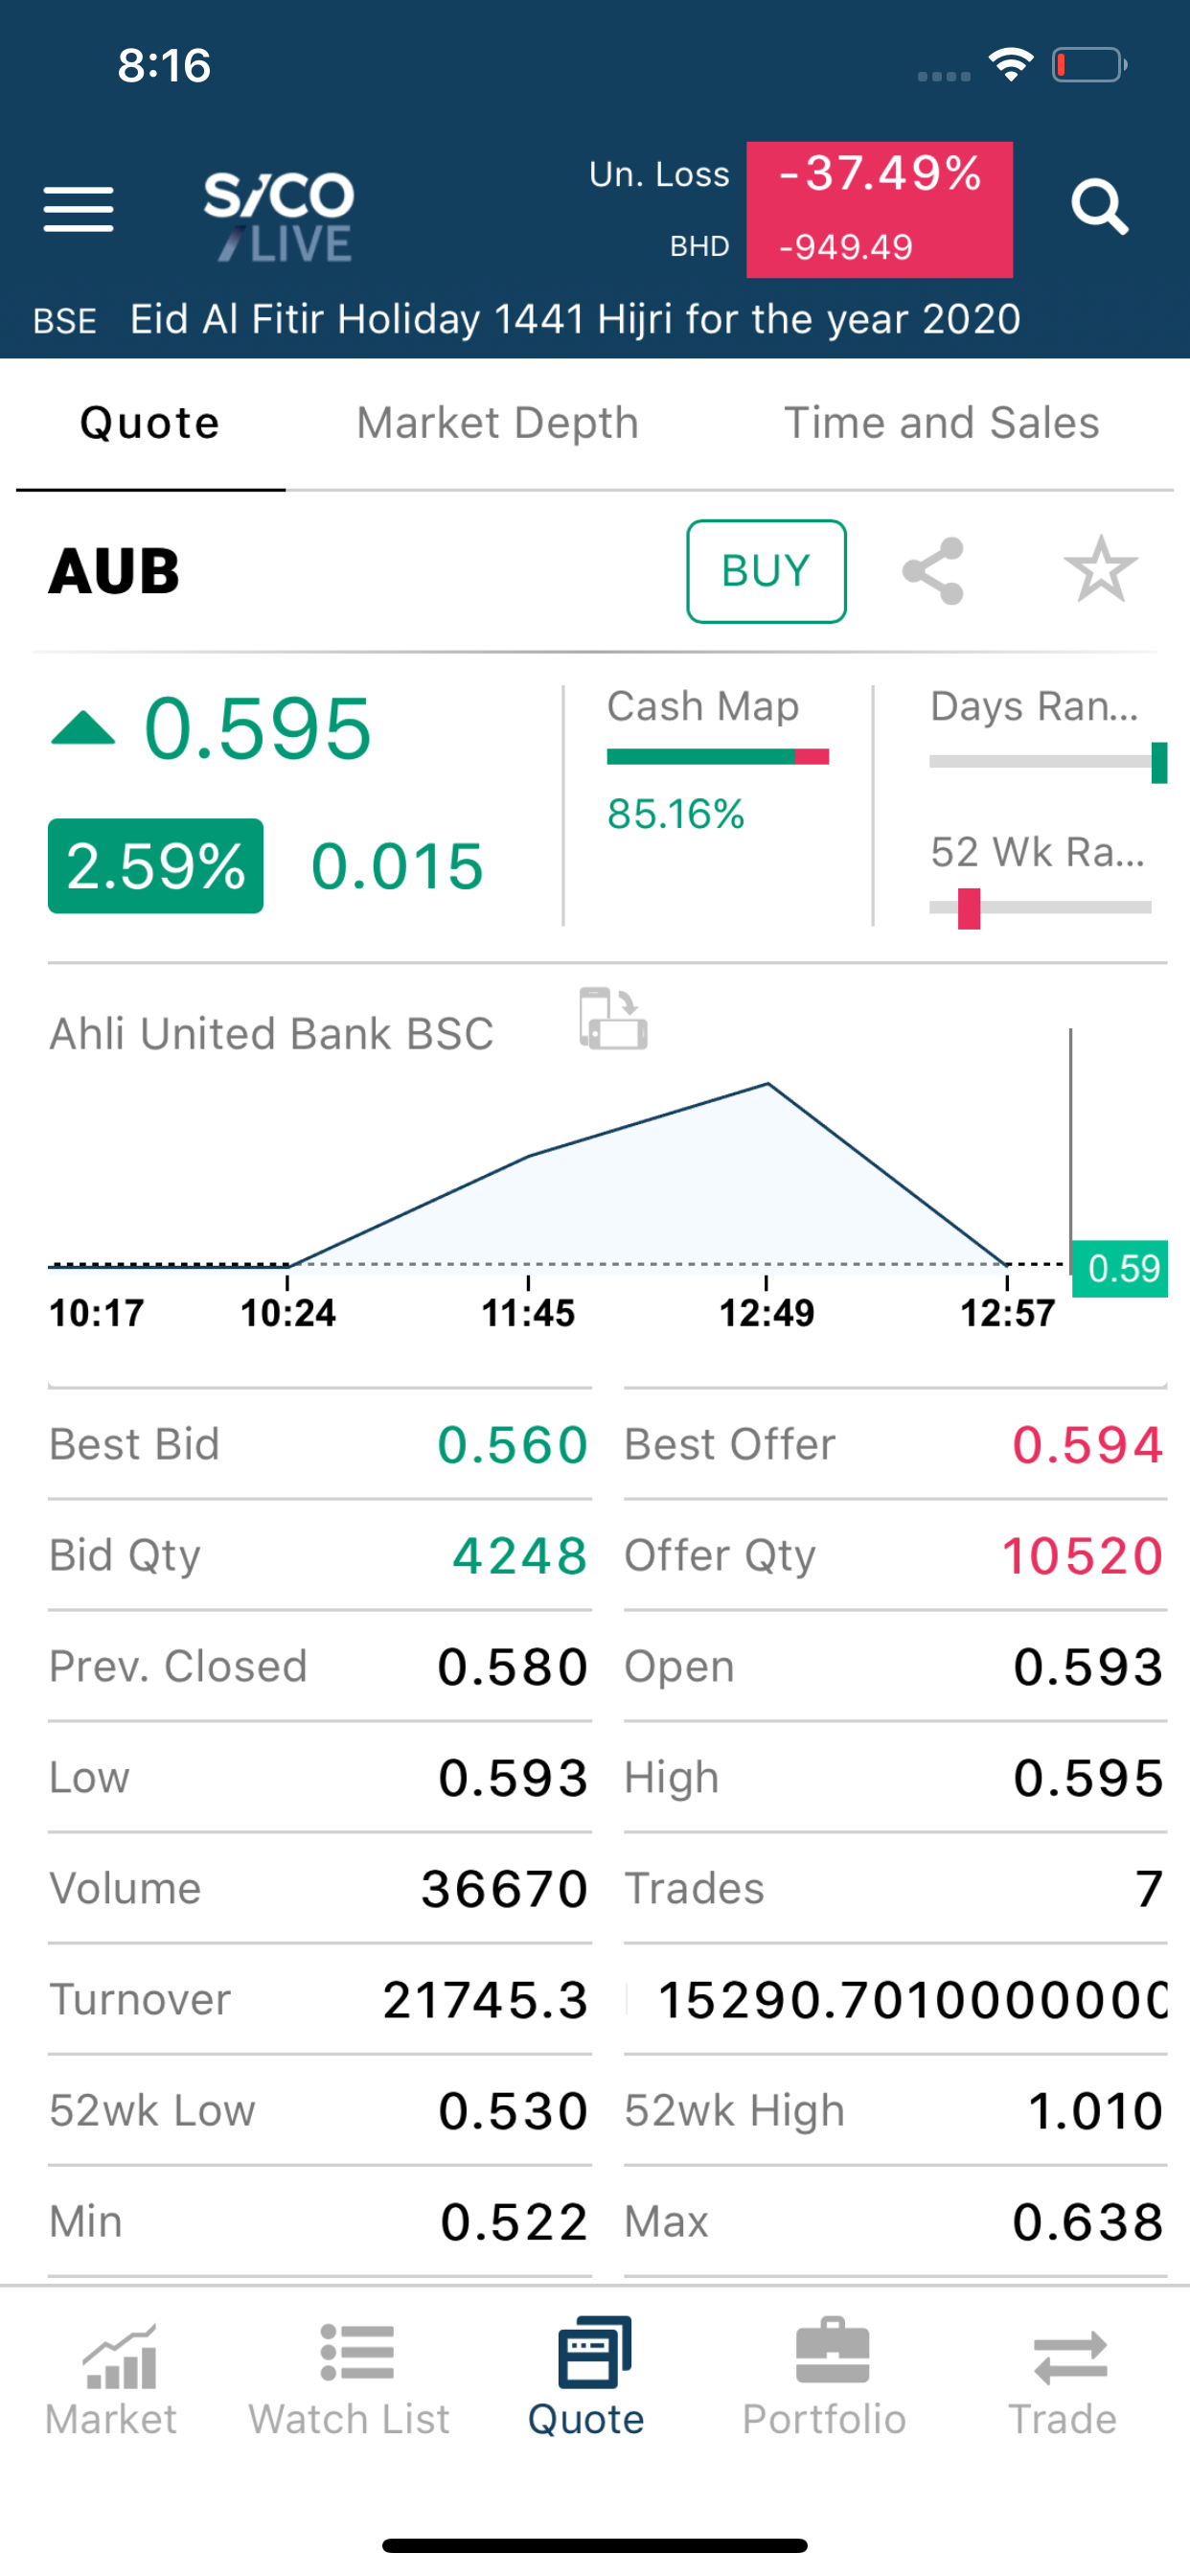Screen dimensions: 1190x2576
Task: Tap the Wi-Fi status icon
Action: click(1011, 65)
